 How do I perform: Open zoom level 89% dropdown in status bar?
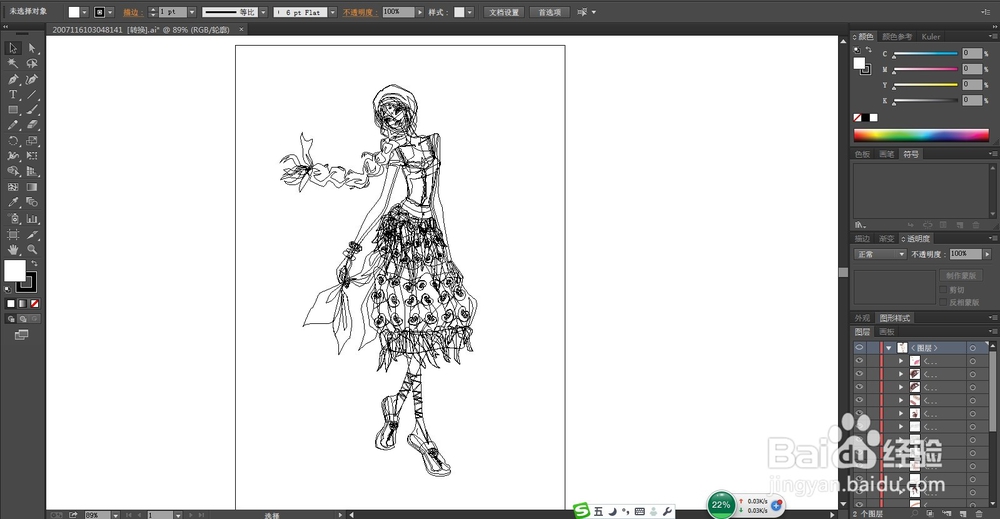115,515
